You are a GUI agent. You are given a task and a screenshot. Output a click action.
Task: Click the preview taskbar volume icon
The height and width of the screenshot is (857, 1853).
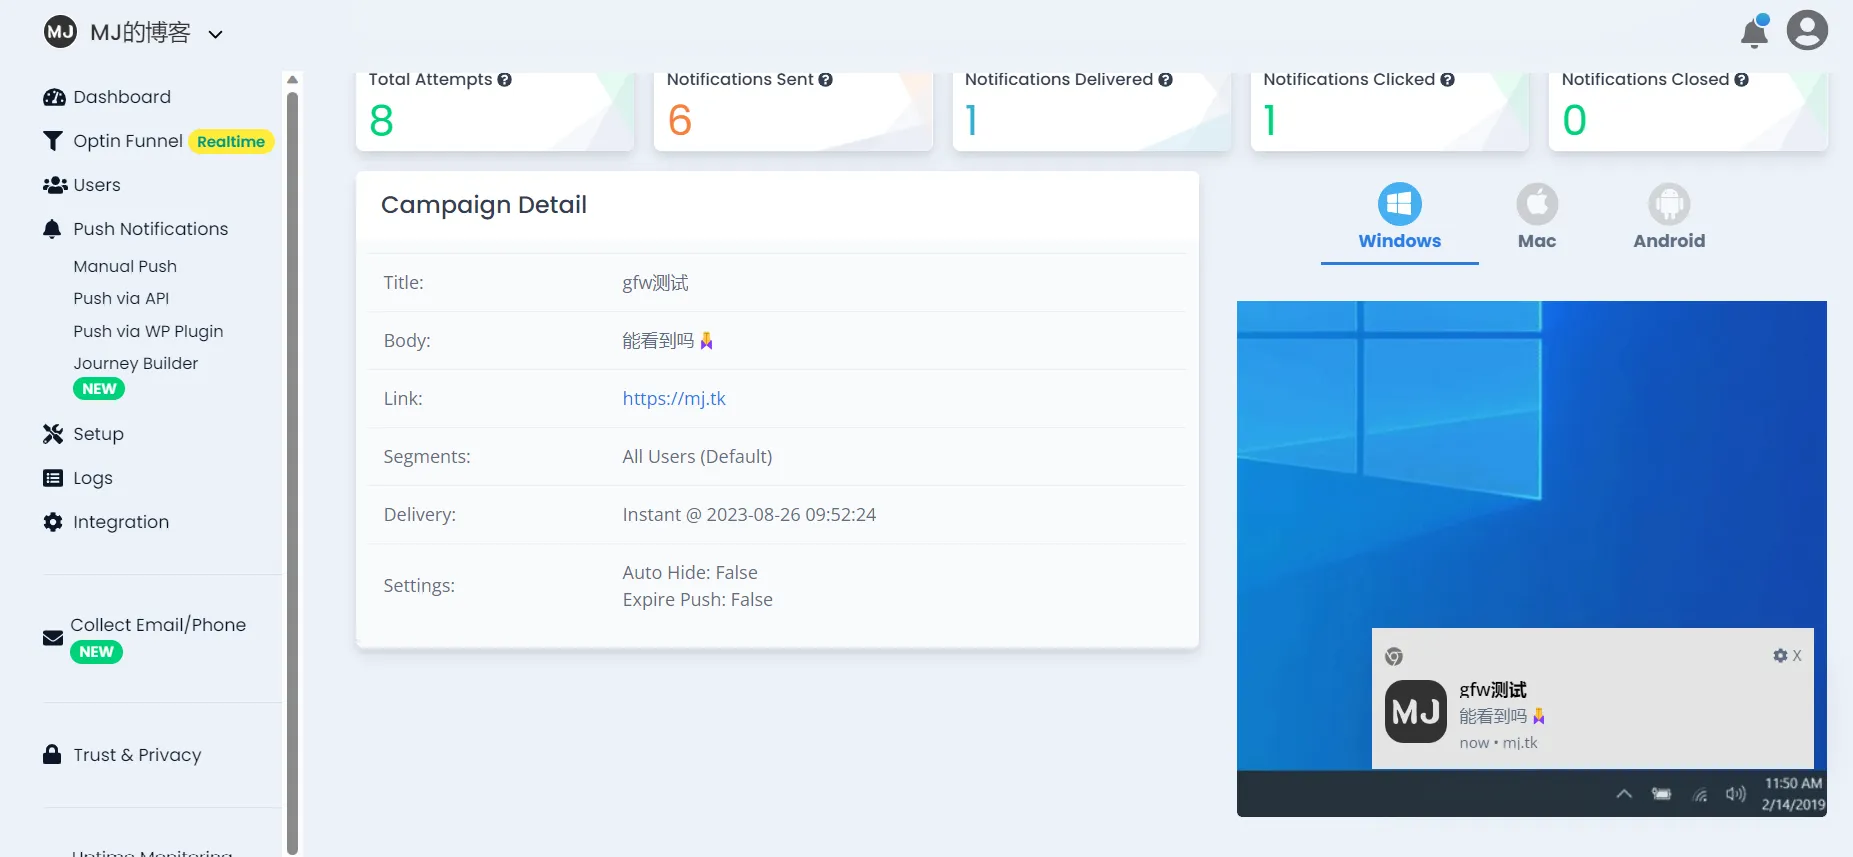pyautogui.click(x=1736, y=794)
